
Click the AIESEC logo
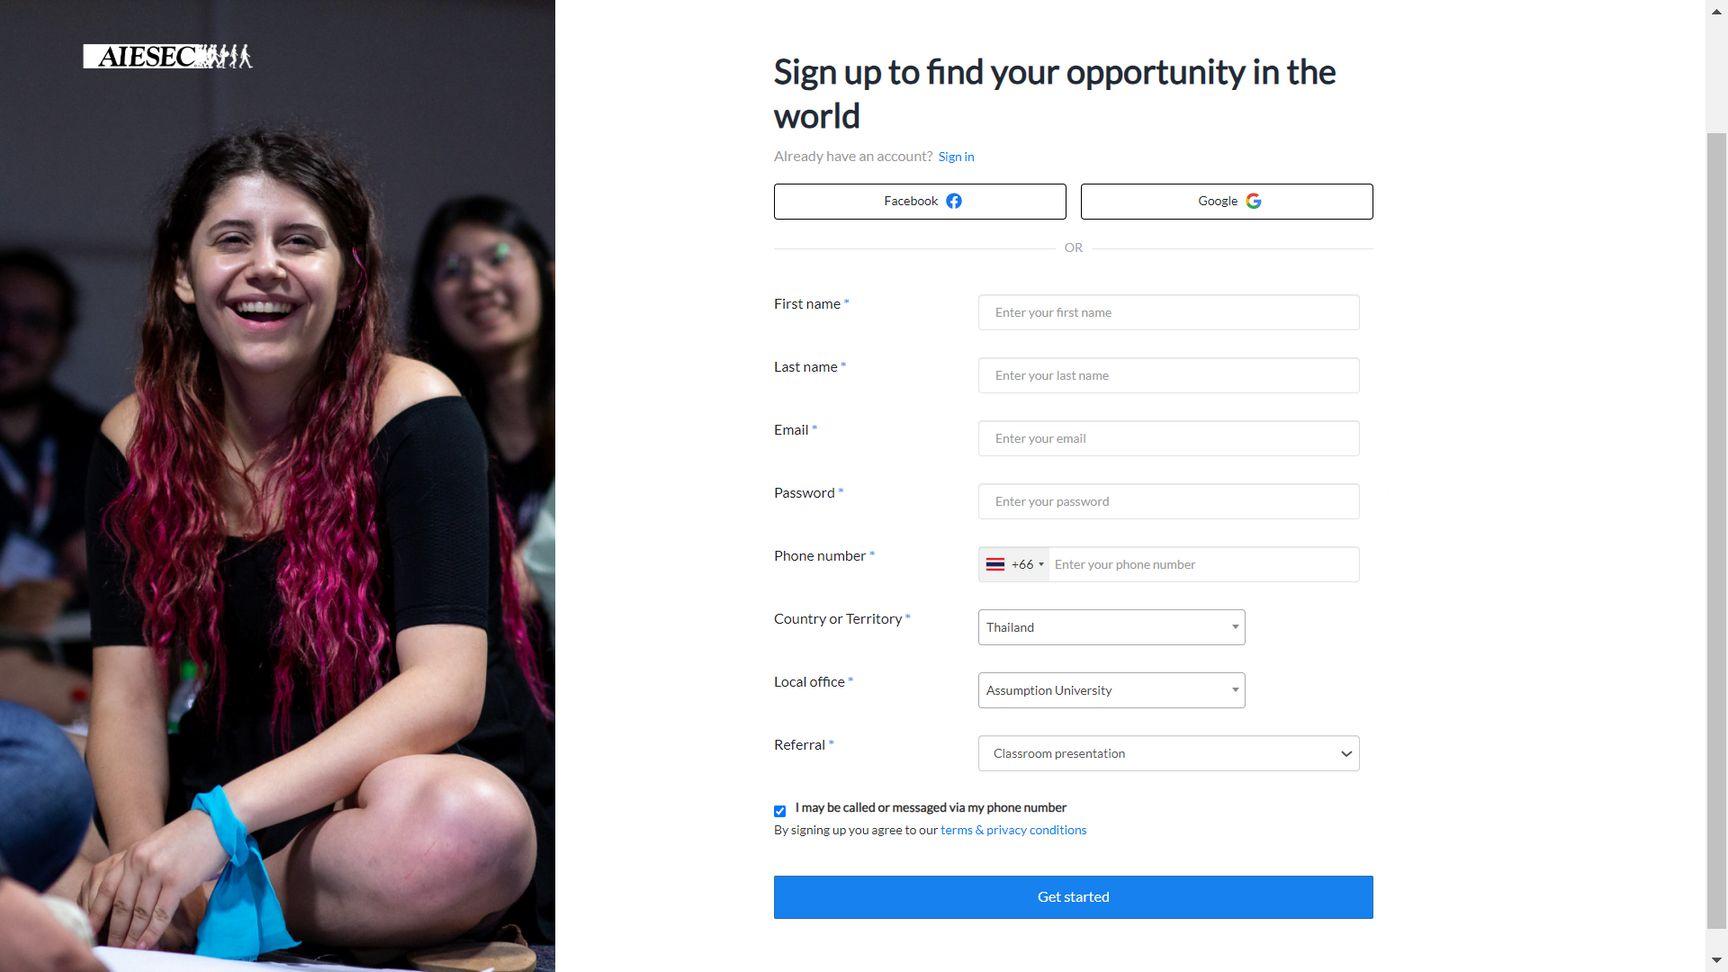pos(168,56)
